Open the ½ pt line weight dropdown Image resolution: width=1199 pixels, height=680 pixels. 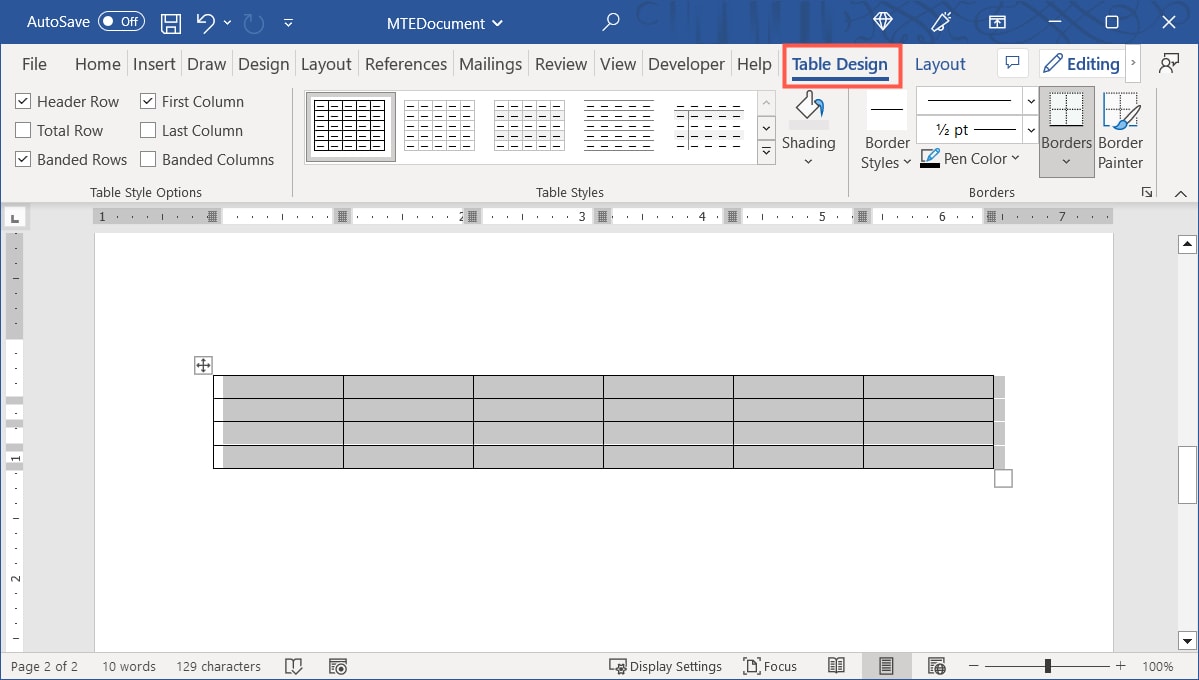pyautogui.click(x=1030, y=129)
